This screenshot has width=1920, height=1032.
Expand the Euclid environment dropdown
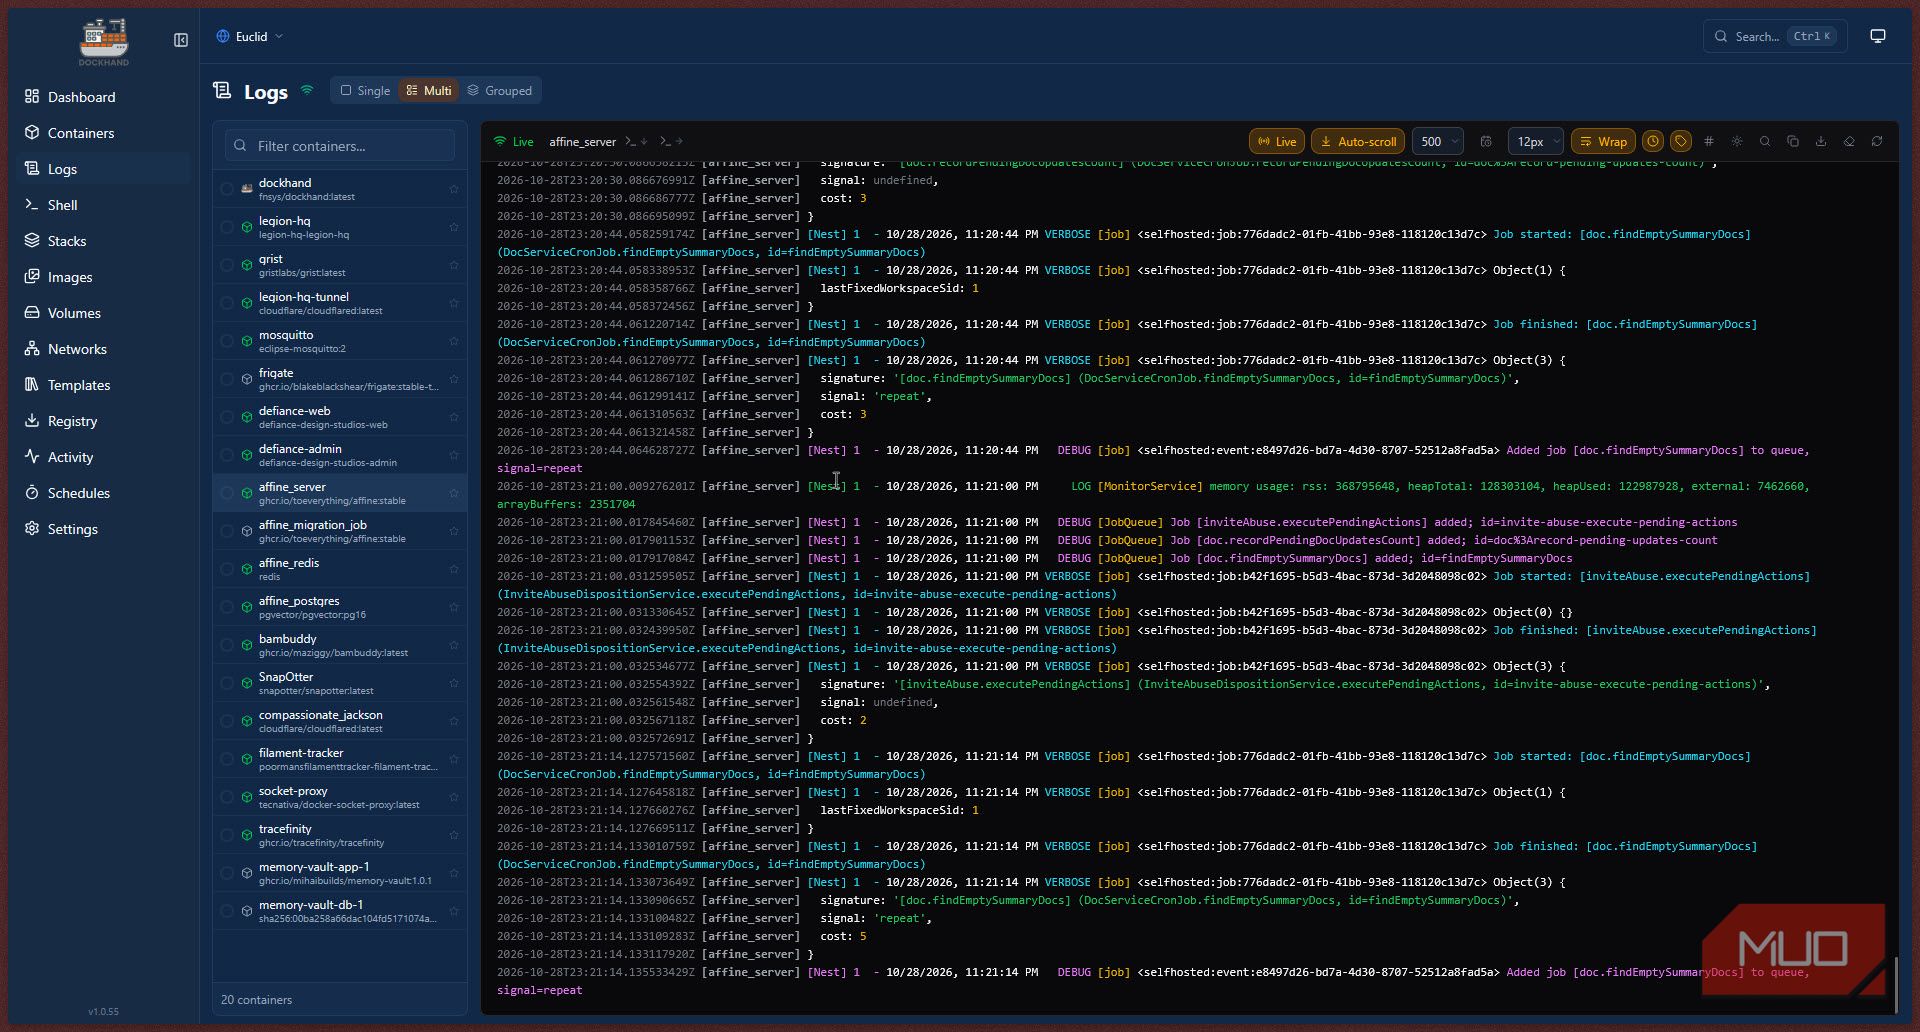click(x=250, y=36)
